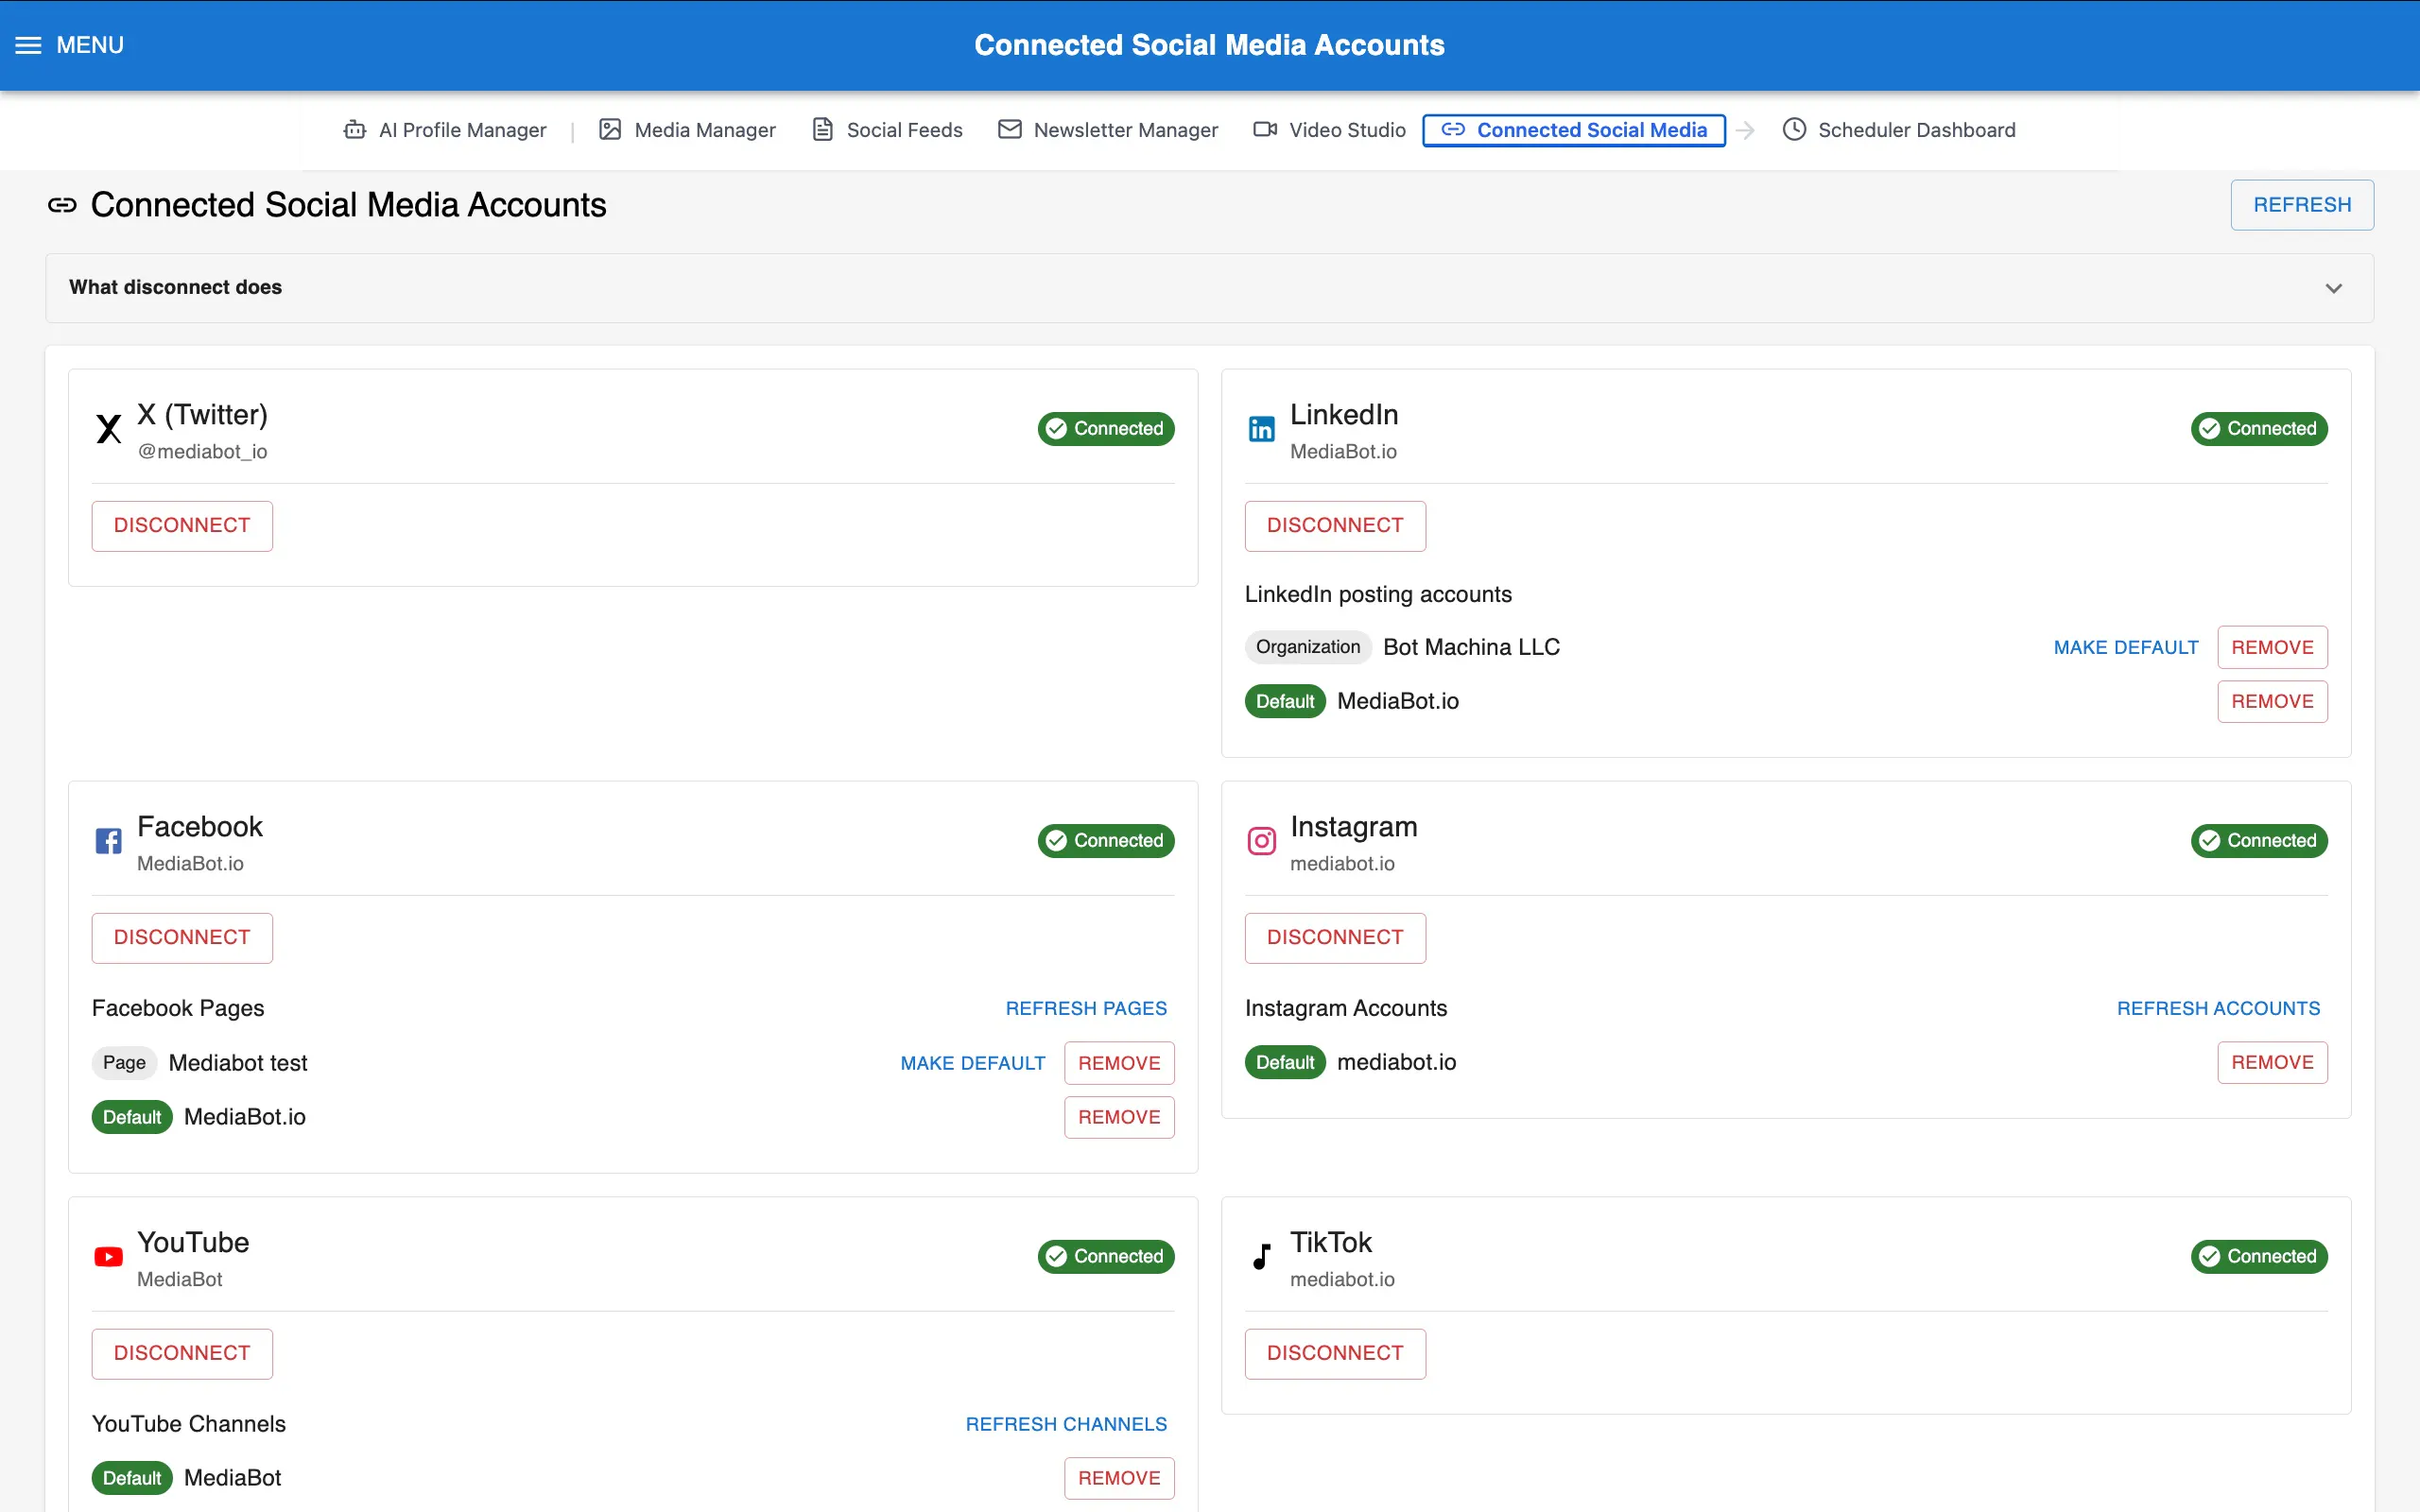The width and height of the screenshot is (2420, 1512).
Task: Click the LinkedIn Connected status badge
Action: click(2259, 429)
